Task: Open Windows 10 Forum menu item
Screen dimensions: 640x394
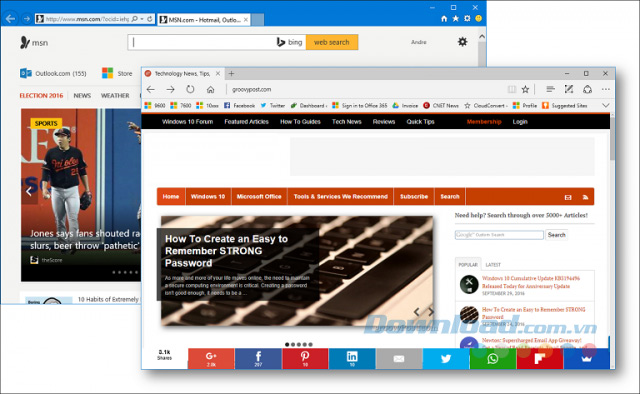Action: point(187,122)
